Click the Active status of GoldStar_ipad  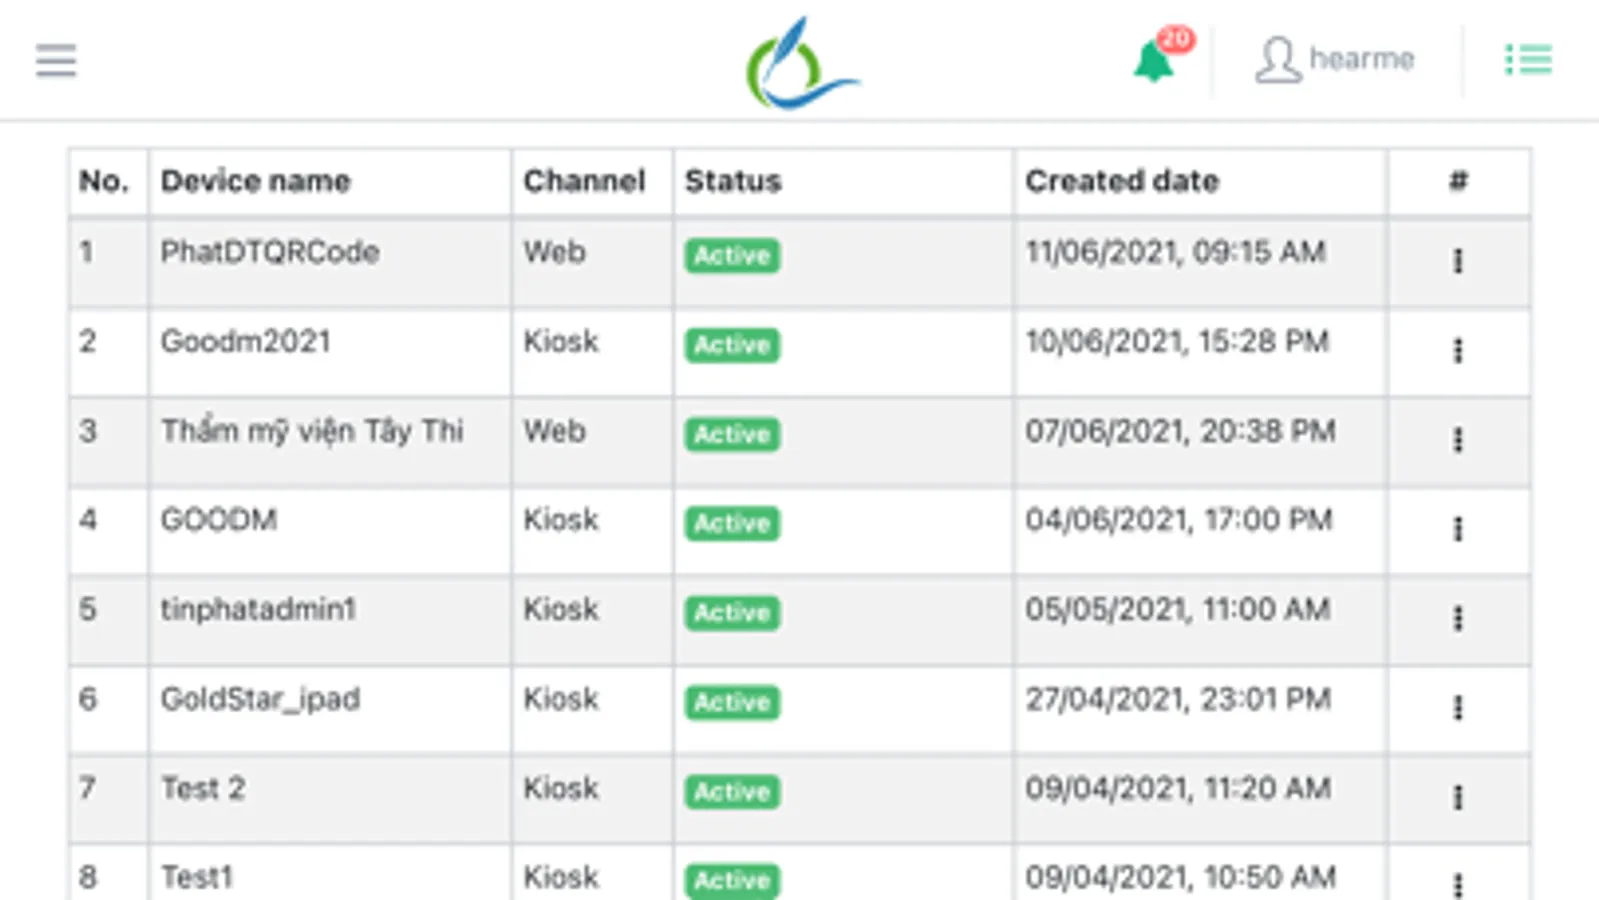tap(732, 702)
